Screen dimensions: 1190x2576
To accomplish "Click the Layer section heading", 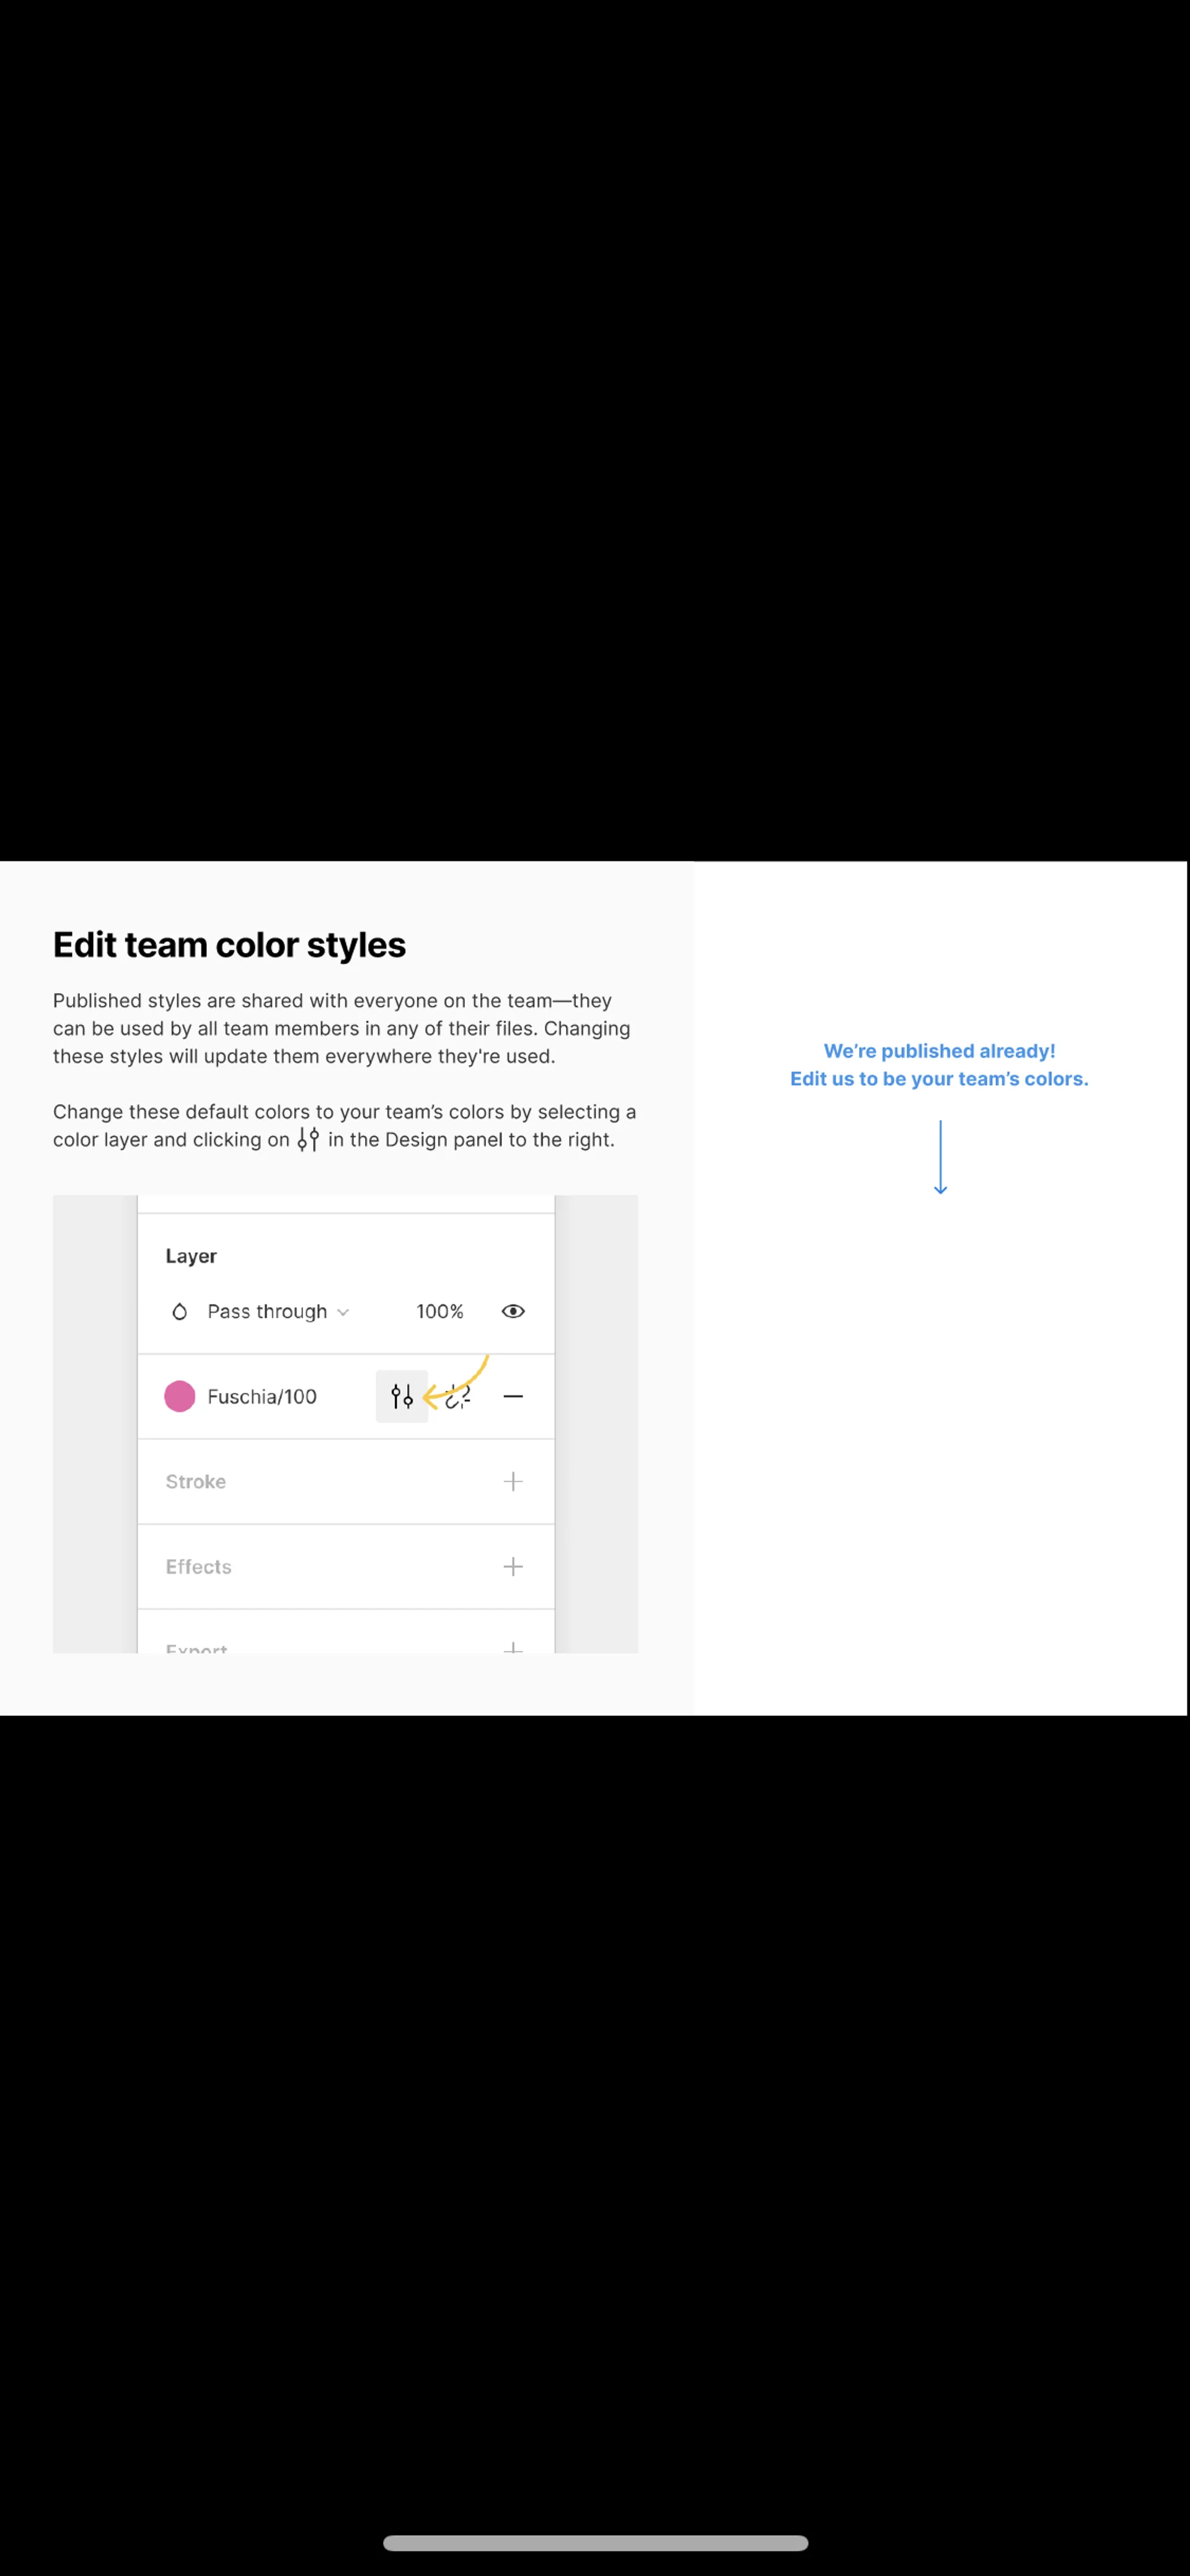I will (x=191, y=1256).
